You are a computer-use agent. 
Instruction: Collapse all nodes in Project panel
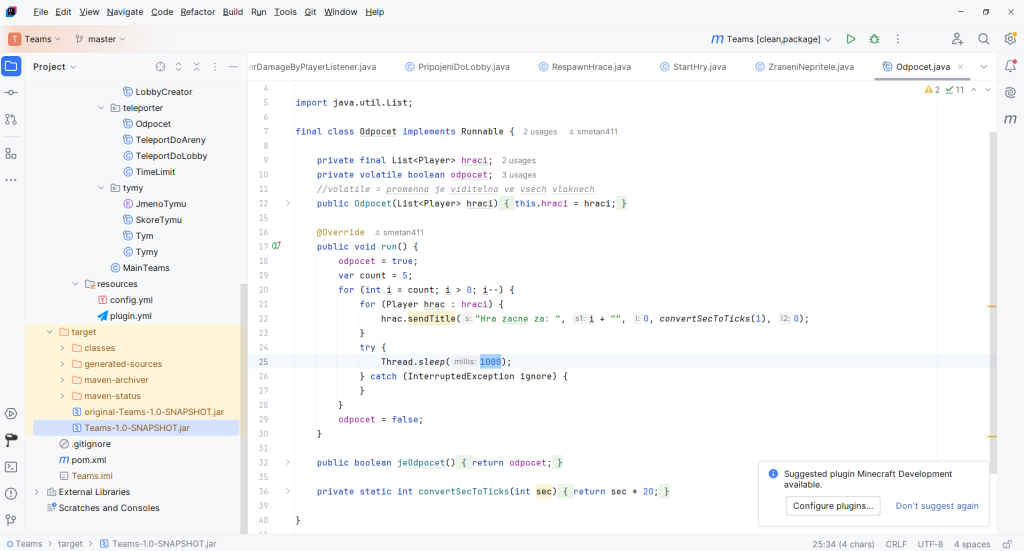(197, 67)
